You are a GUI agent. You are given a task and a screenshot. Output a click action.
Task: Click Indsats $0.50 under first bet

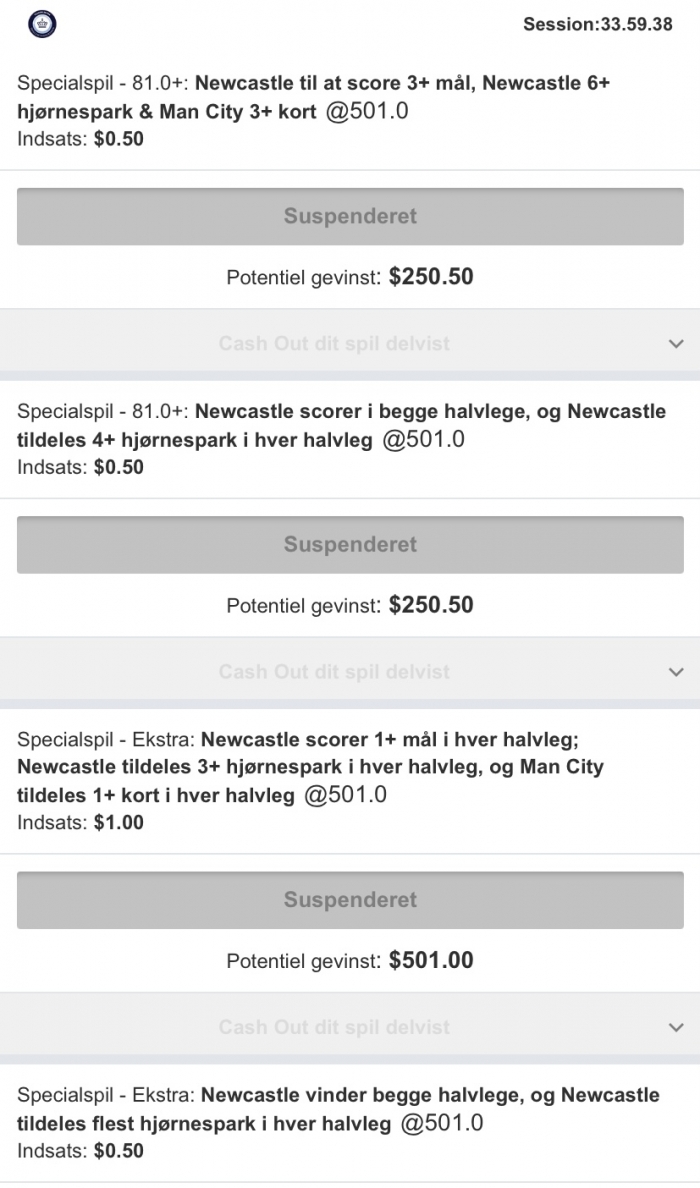pyautogui.click(x=80, y=139)
